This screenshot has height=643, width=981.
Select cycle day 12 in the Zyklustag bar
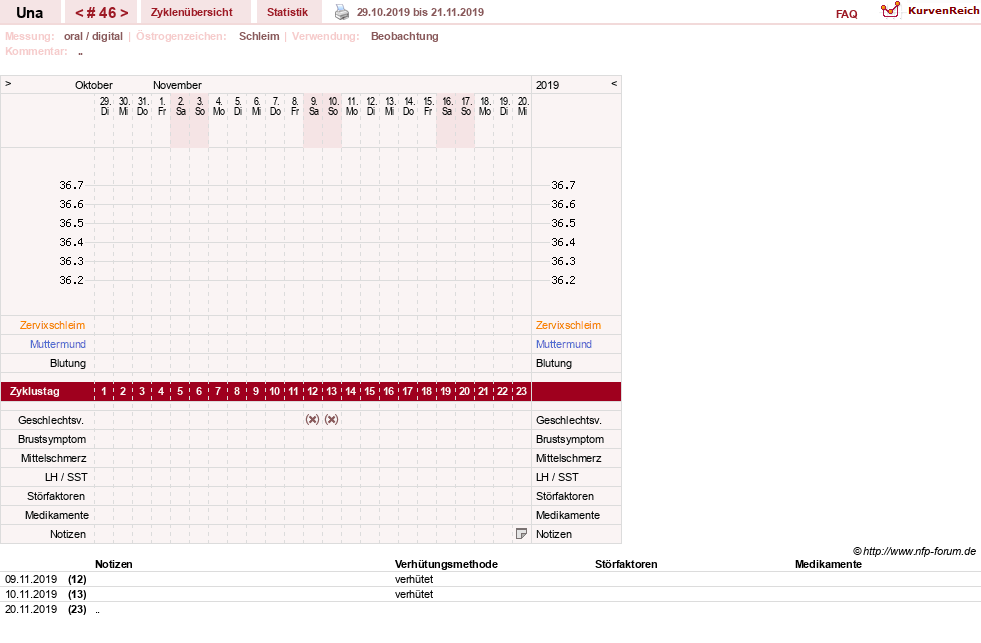pyautogui.click(x=312, y=392)
